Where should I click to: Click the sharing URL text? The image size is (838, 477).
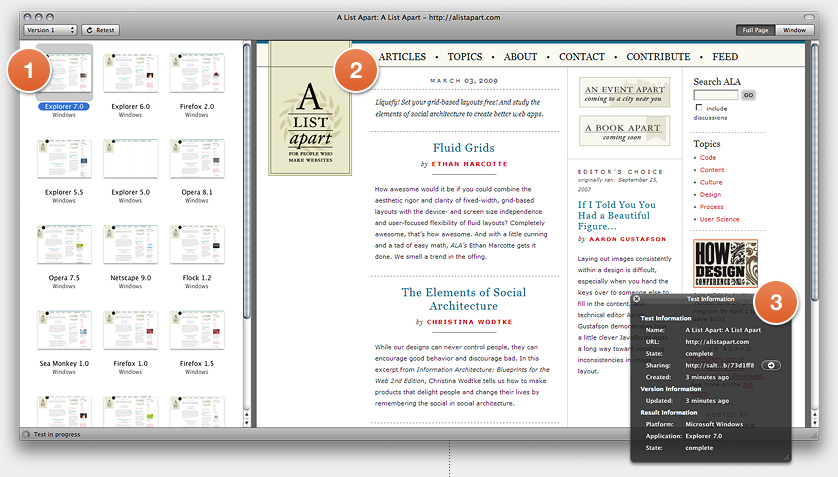tap(719, 365)
